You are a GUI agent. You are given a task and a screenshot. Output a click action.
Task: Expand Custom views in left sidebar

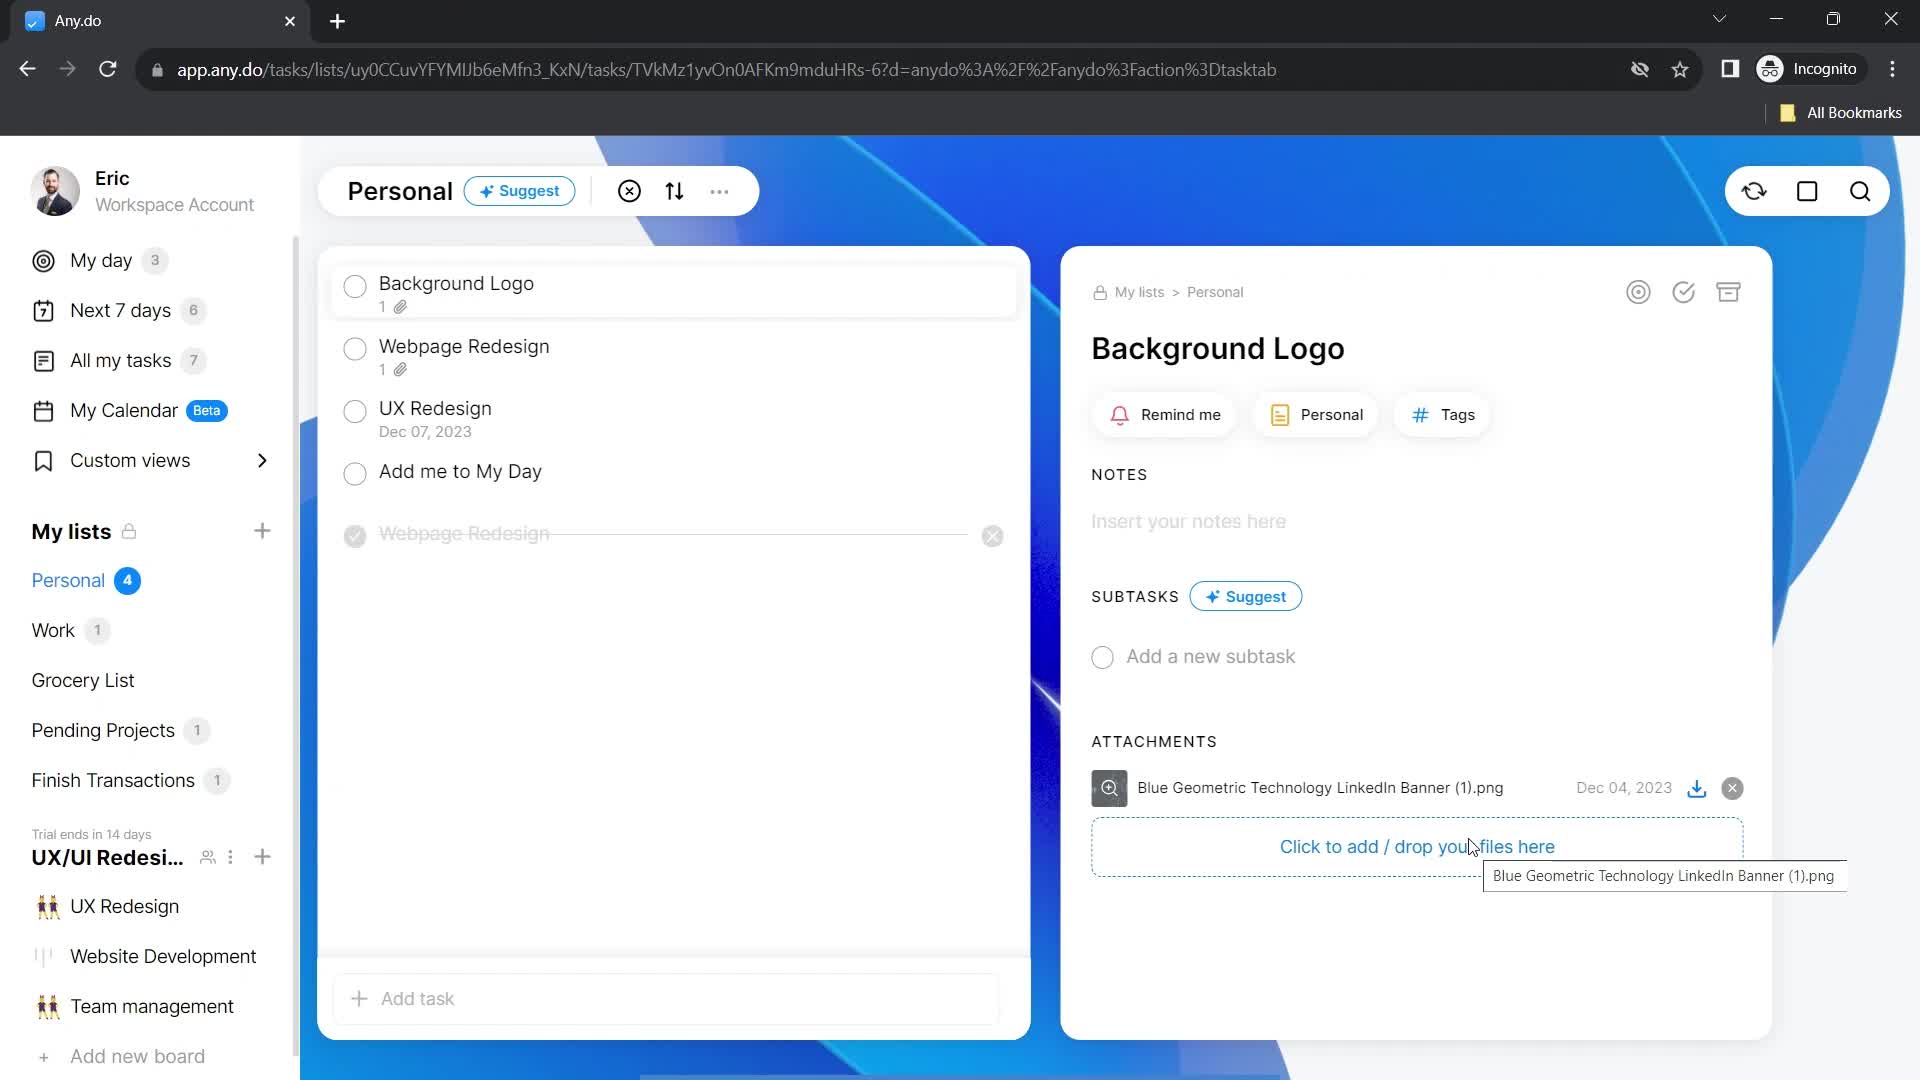point(262,460)
